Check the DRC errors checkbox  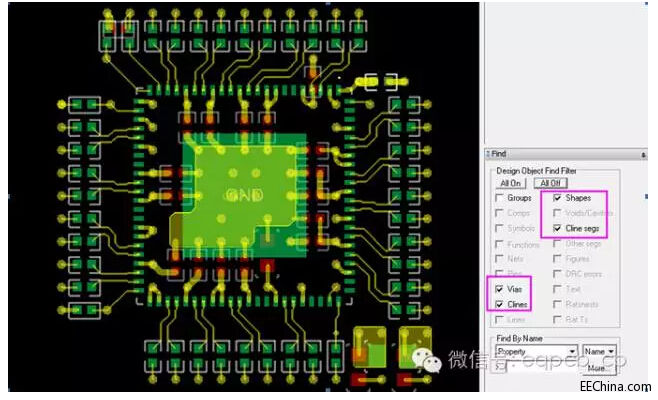point(558,273)
